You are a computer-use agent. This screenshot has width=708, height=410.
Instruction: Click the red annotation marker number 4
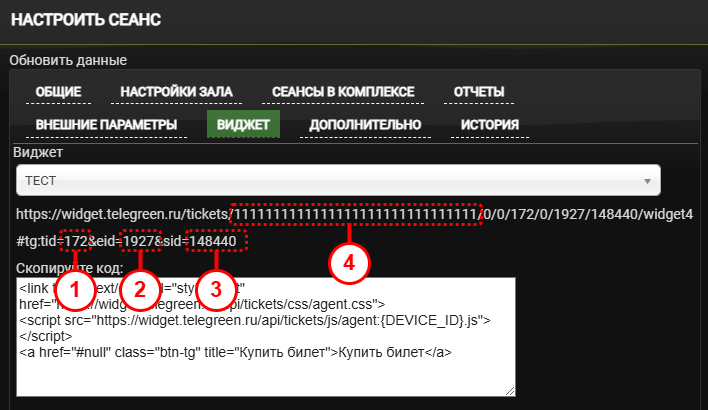click(349, 262)
